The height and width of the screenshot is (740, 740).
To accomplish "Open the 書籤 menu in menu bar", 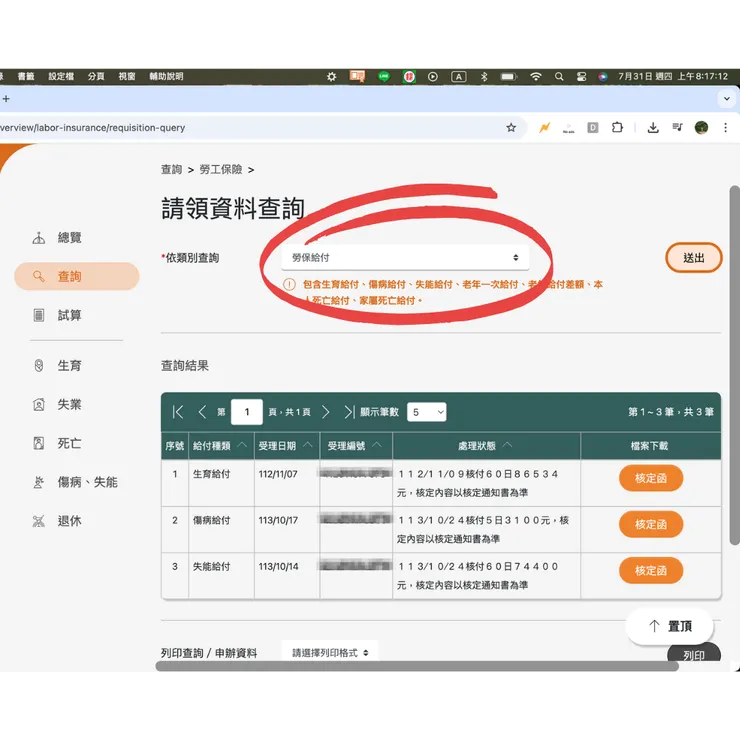I will coord(26,76).
